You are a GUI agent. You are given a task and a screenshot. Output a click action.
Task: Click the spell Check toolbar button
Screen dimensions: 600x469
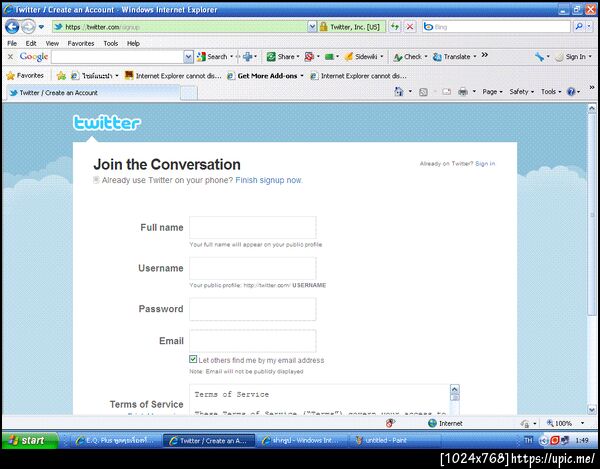(408, 57)
